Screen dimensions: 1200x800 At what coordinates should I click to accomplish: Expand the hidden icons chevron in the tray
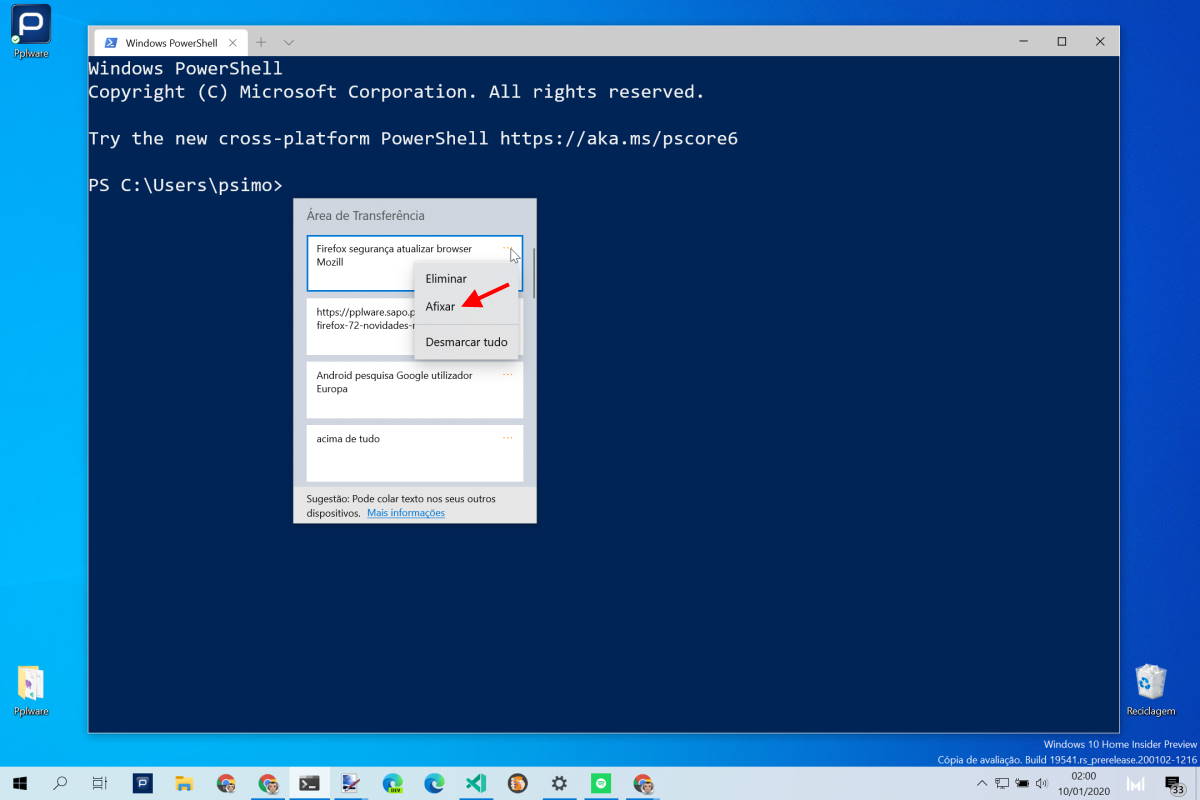(982, 784)
